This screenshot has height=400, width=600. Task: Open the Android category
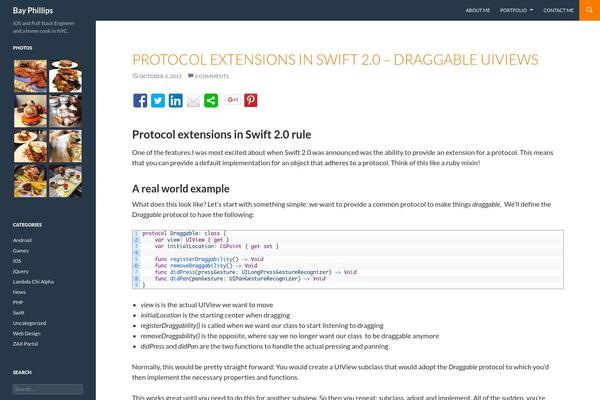22,240
